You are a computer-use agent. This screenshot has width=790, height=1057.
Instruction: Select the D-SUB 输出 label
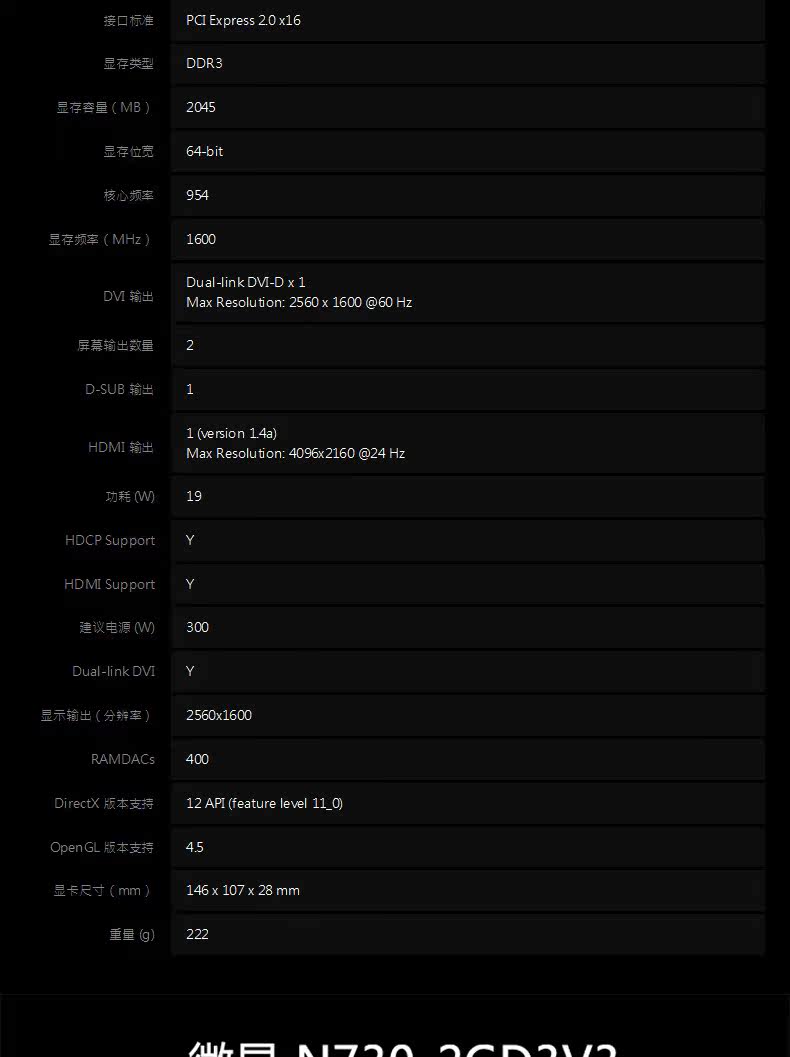[x=119, y=389]
